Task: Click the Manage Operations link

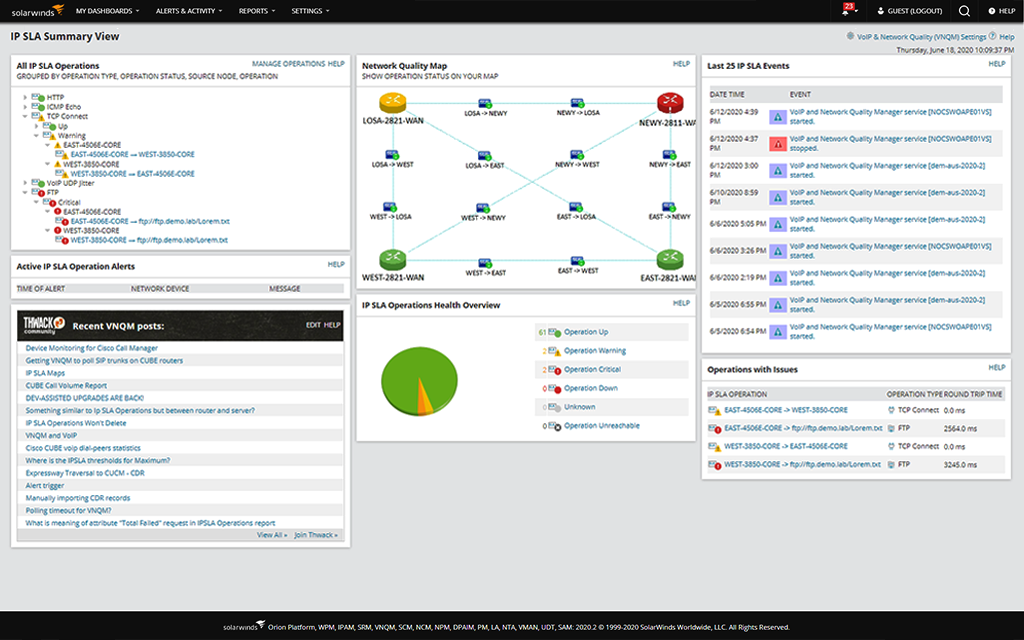Action: tap(288, 64)
